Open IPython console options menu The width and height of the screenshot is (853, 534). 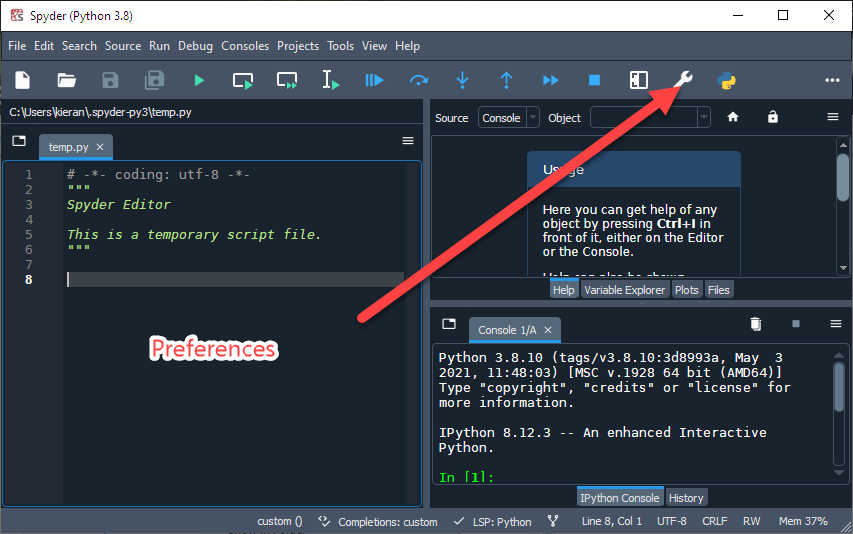point(836,324)
